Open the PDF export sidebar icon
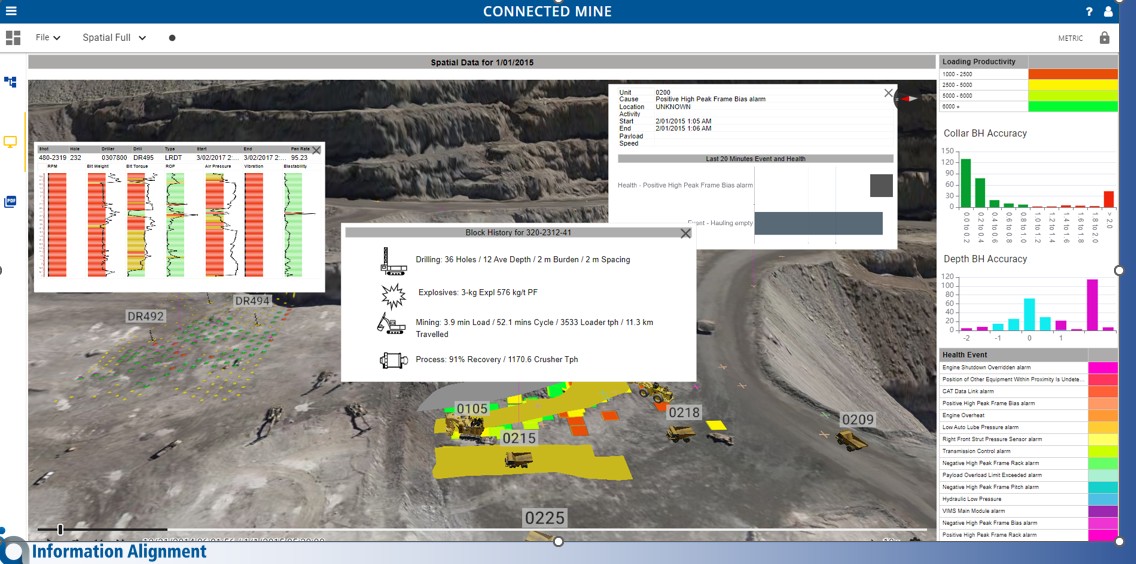The image size is (1136, 564). pos(10,202)
